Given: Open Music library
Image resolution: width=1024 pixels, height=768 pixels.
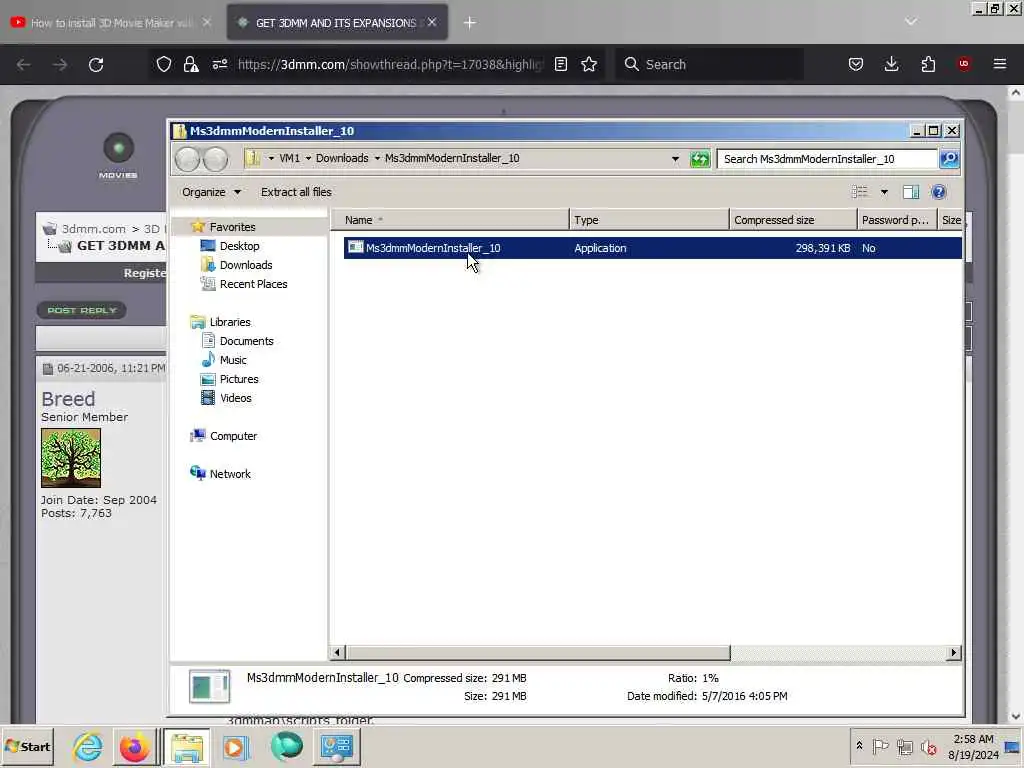Looking at the screenshot, I should click(233, 360).
